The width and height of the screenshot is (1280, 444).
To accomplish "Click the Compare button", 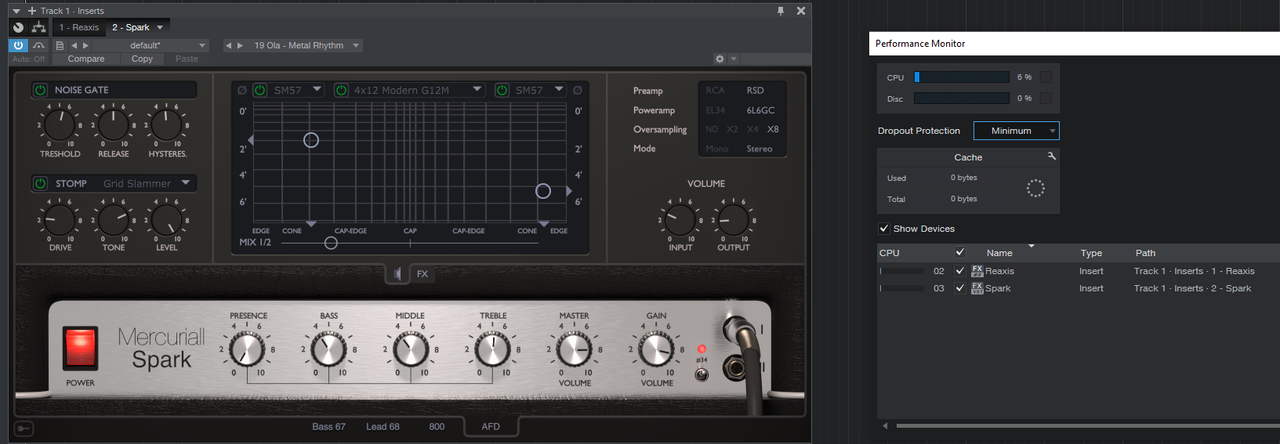I will click(86, 59).
